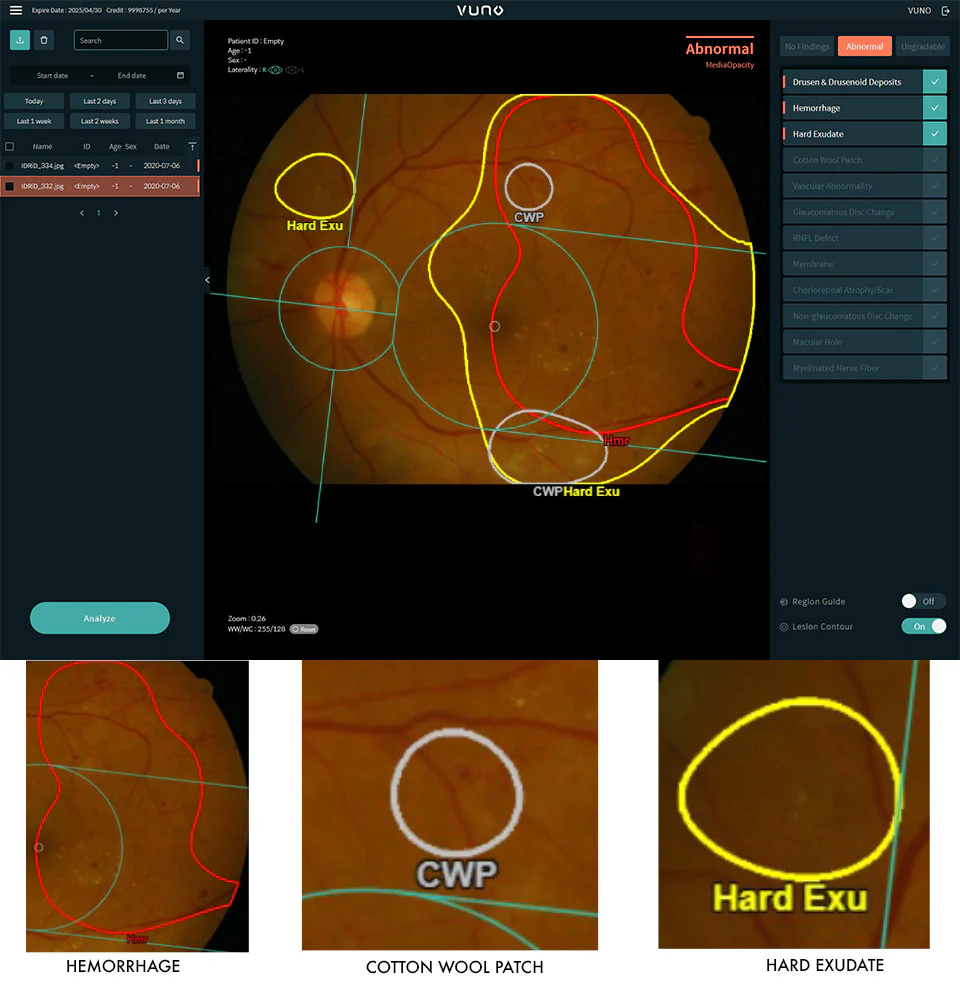Go to previous page arrow

(x=82, y=213)
